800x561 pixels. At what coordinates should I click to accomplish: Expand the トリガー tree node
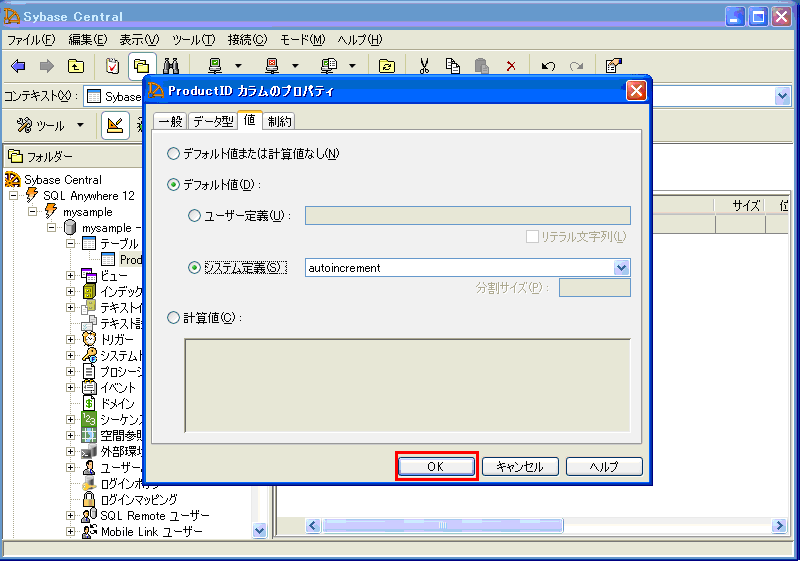[71, 339]
